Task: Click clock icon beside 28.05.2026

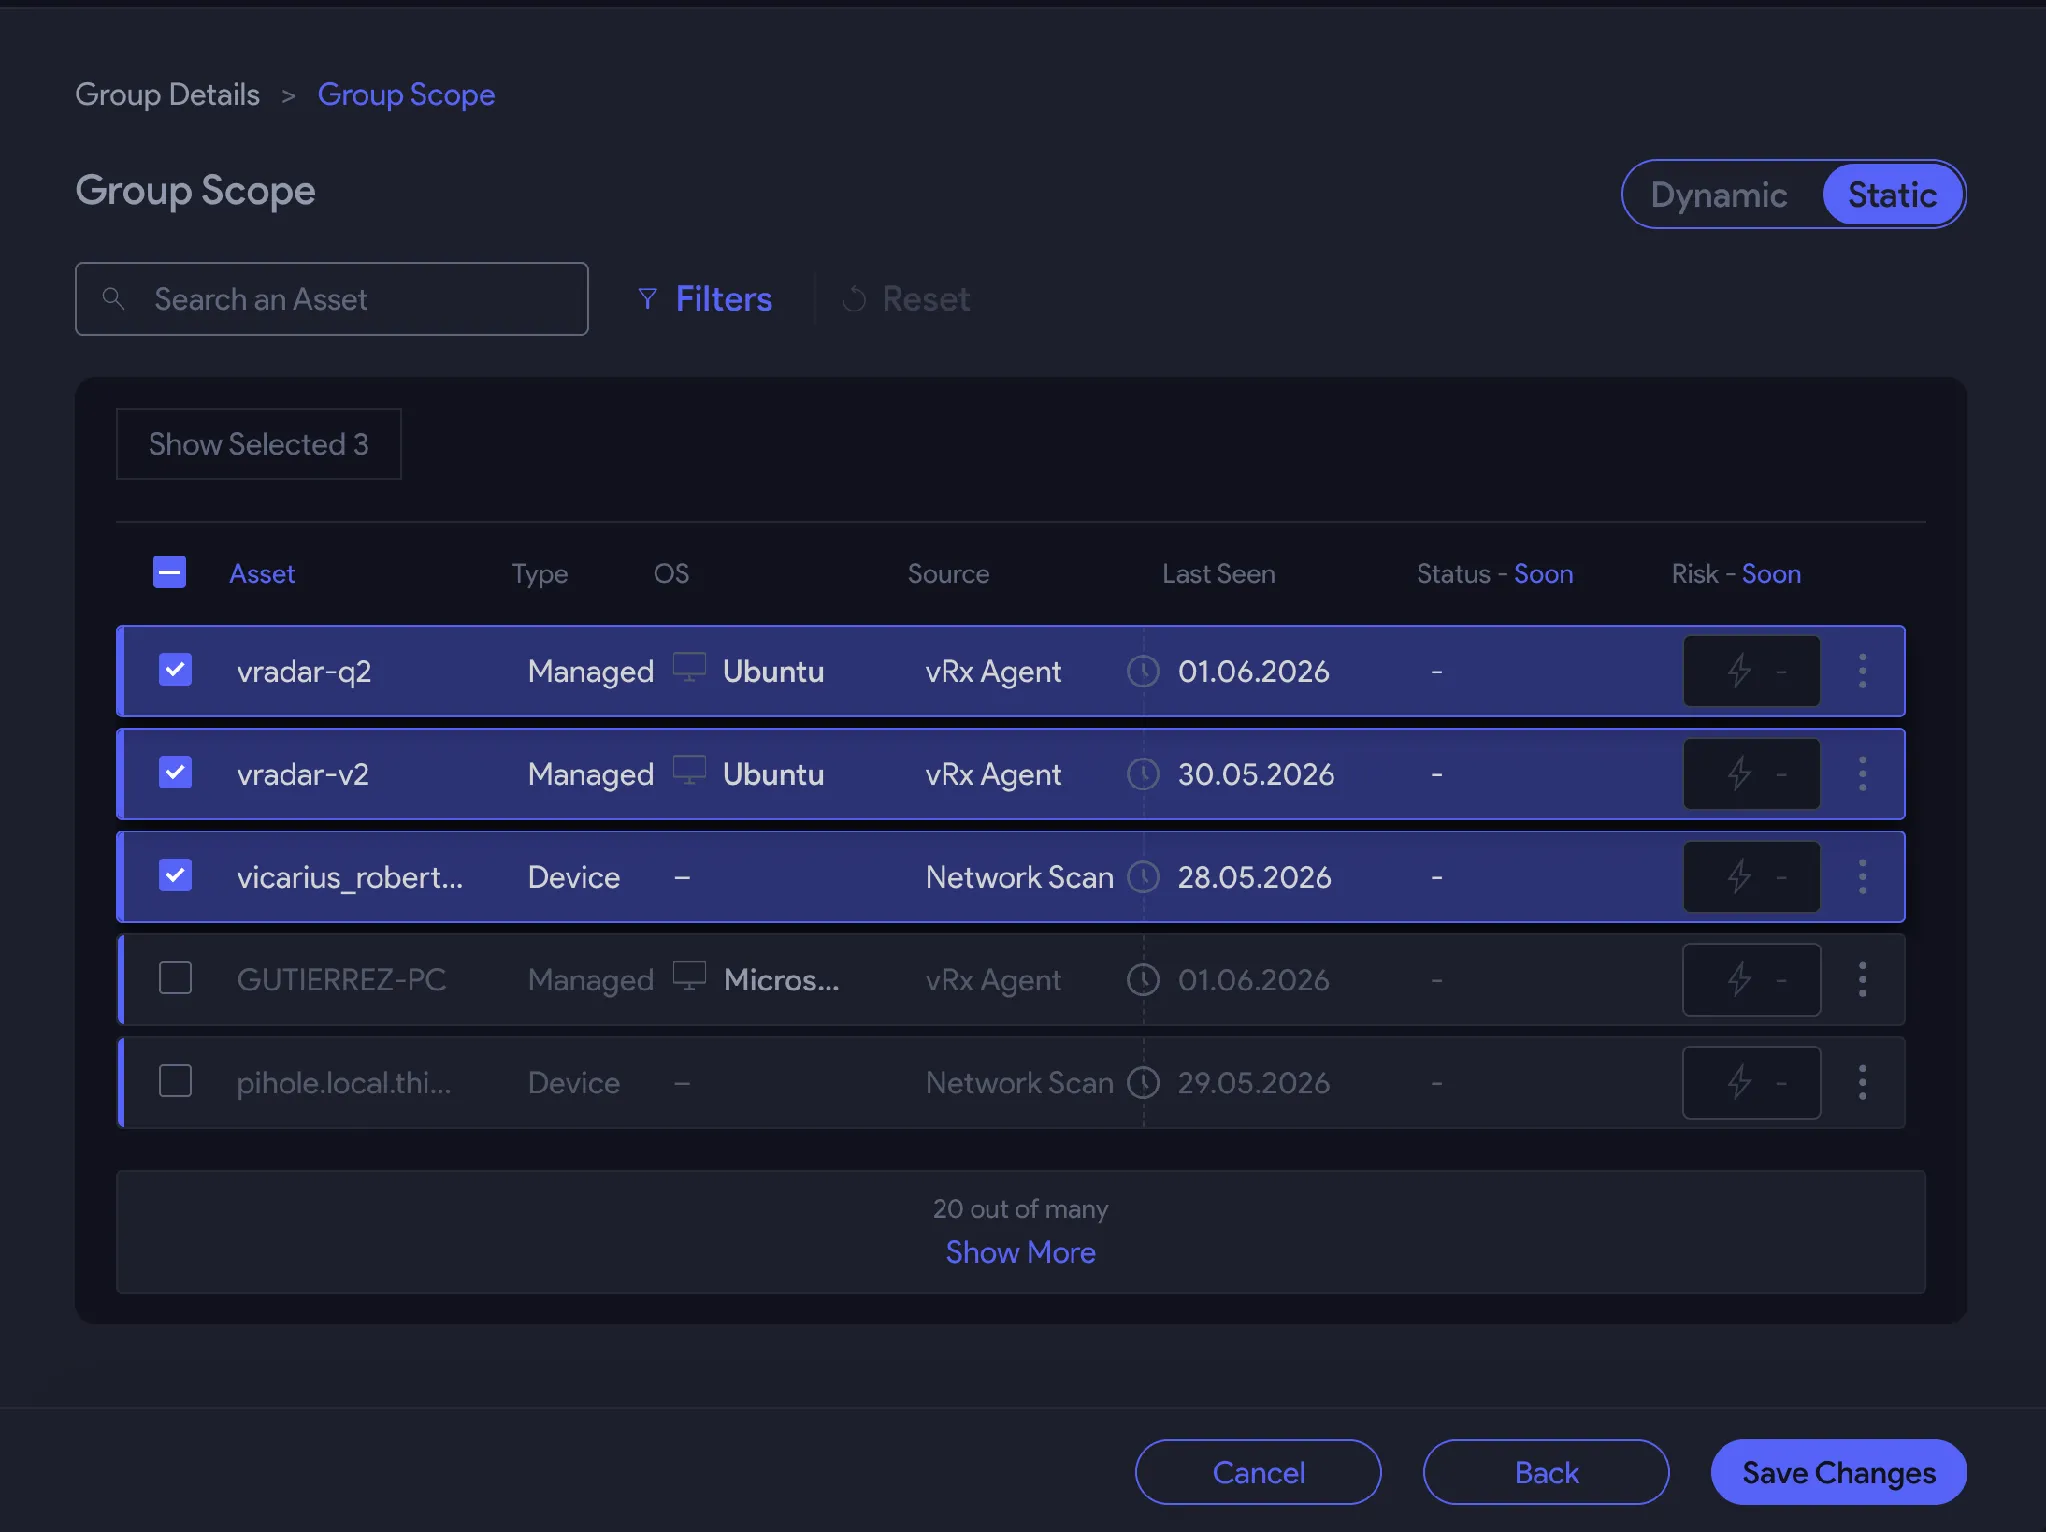Action: click(x=1143, y=877)
